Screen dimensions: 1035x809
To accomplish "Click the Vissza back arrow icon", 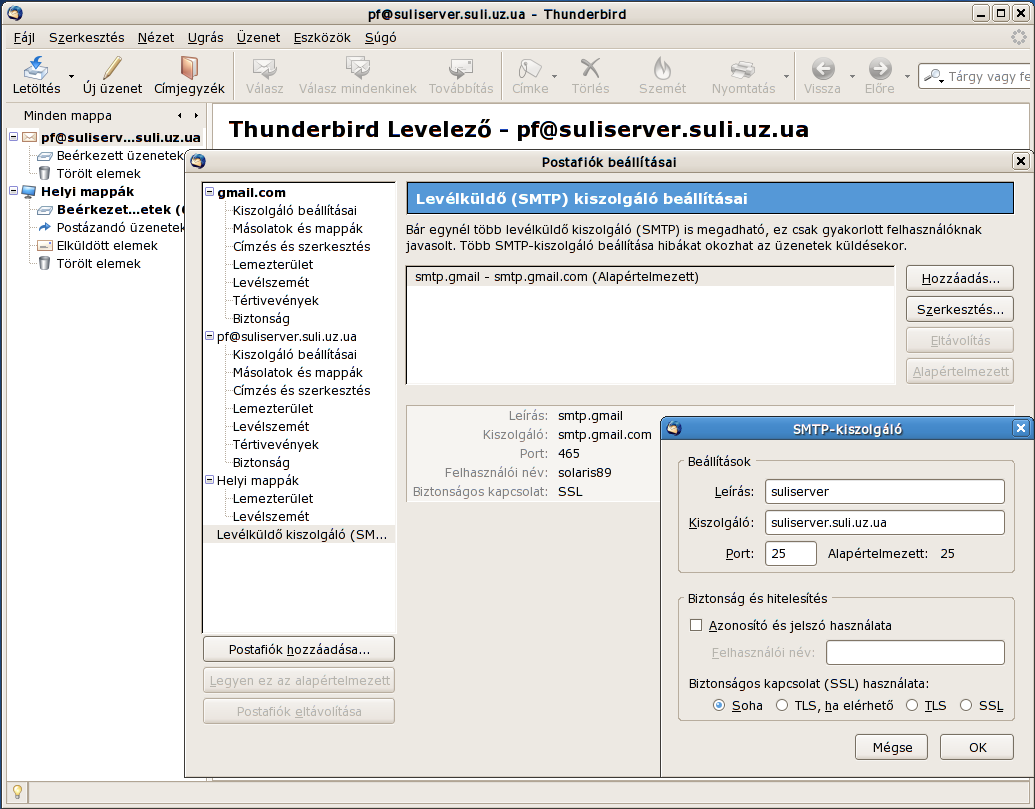I will pyautogui.click(x=822, y=68).
